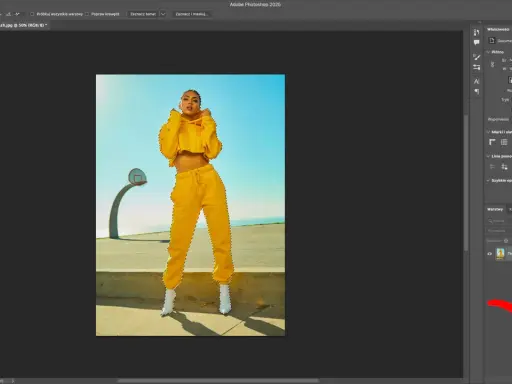The height and width of the screenshot is (384, 512).
Task: Switch to the Właściwości (Properties) panel tab
Action: (498, 30)
